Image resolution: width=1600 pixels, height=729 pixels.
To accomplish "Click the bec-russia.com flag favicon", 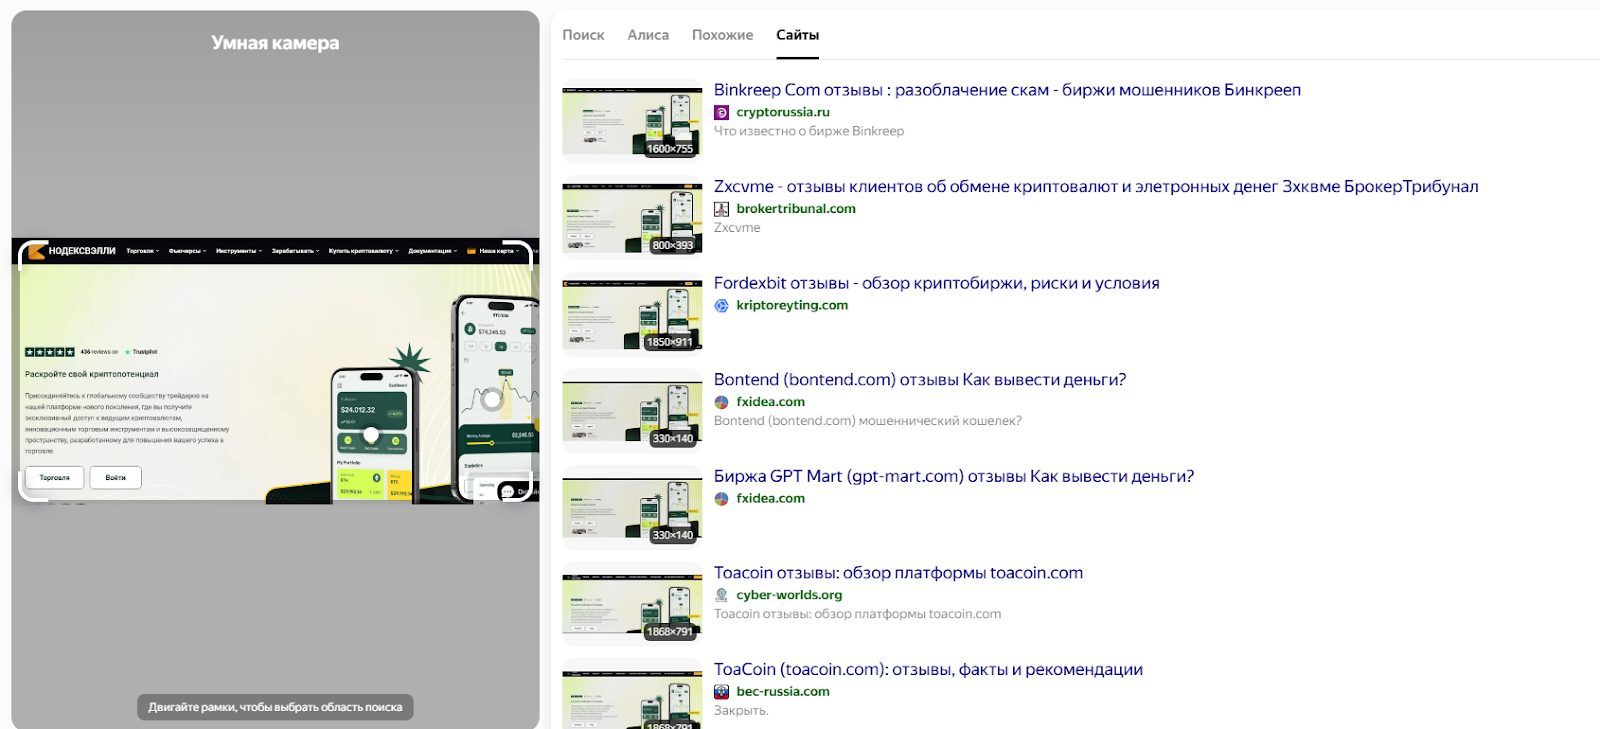I will click(x=721, y=692).
